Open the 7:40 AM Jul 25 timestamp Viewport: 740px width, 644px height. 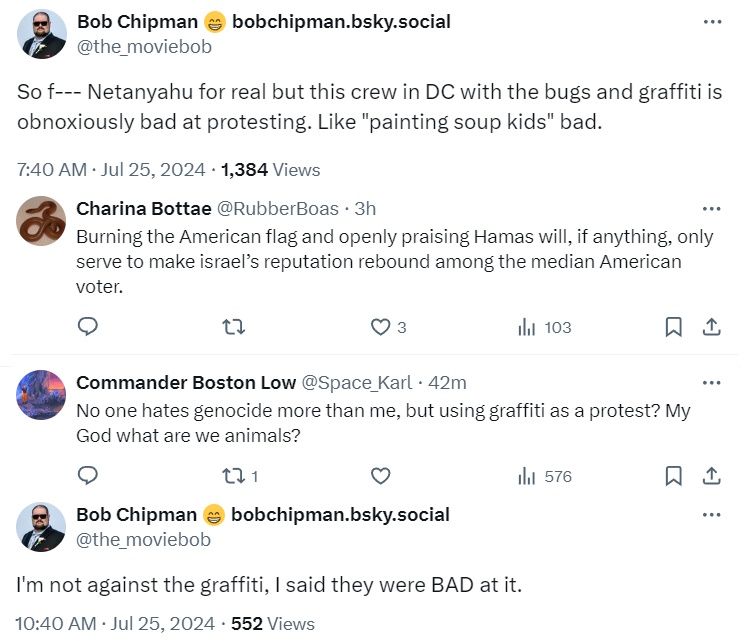click(114, 170)
